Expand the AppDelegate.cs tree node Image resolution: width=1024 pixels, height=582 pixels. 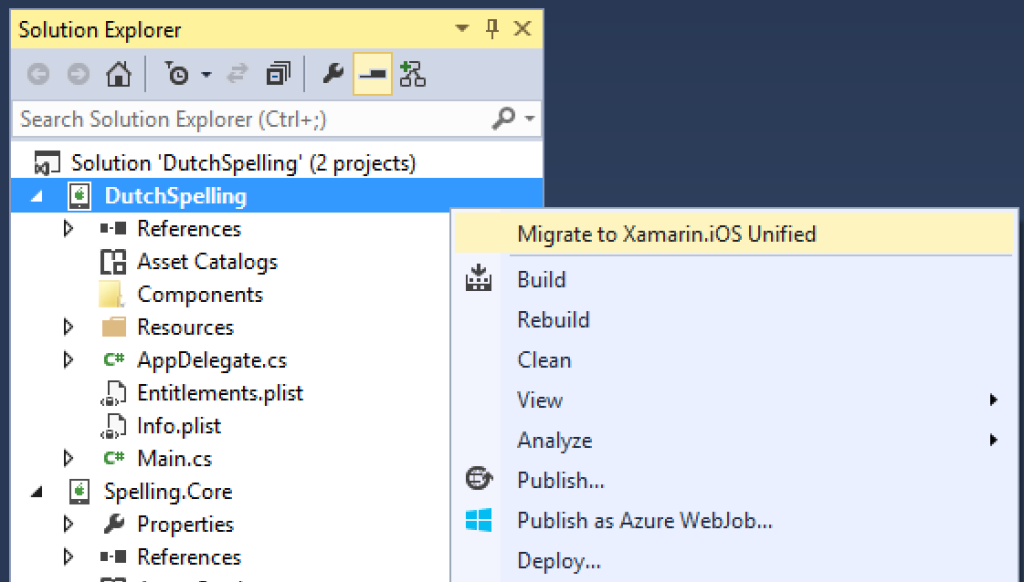pyautogui.click(x=68, y=360)
